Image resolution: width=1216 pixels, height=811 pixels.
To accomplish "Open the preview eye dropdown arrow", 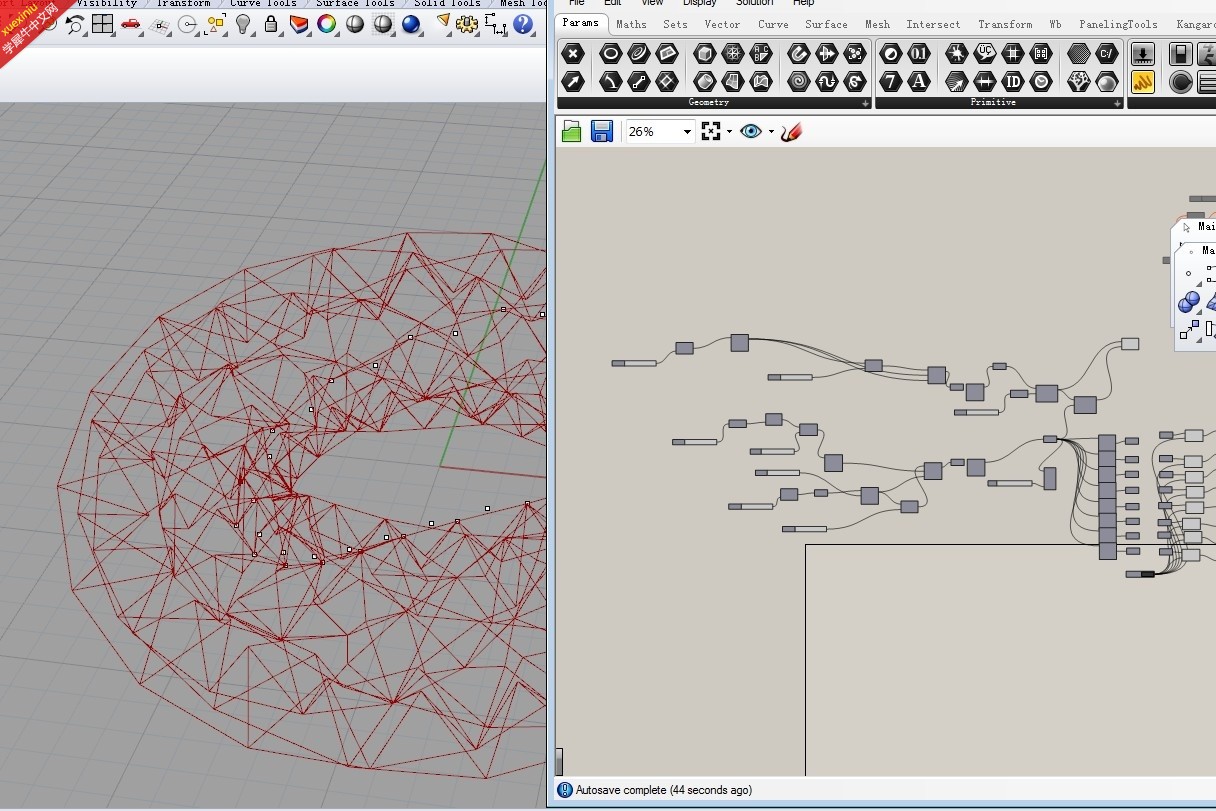I will (771, 132).
